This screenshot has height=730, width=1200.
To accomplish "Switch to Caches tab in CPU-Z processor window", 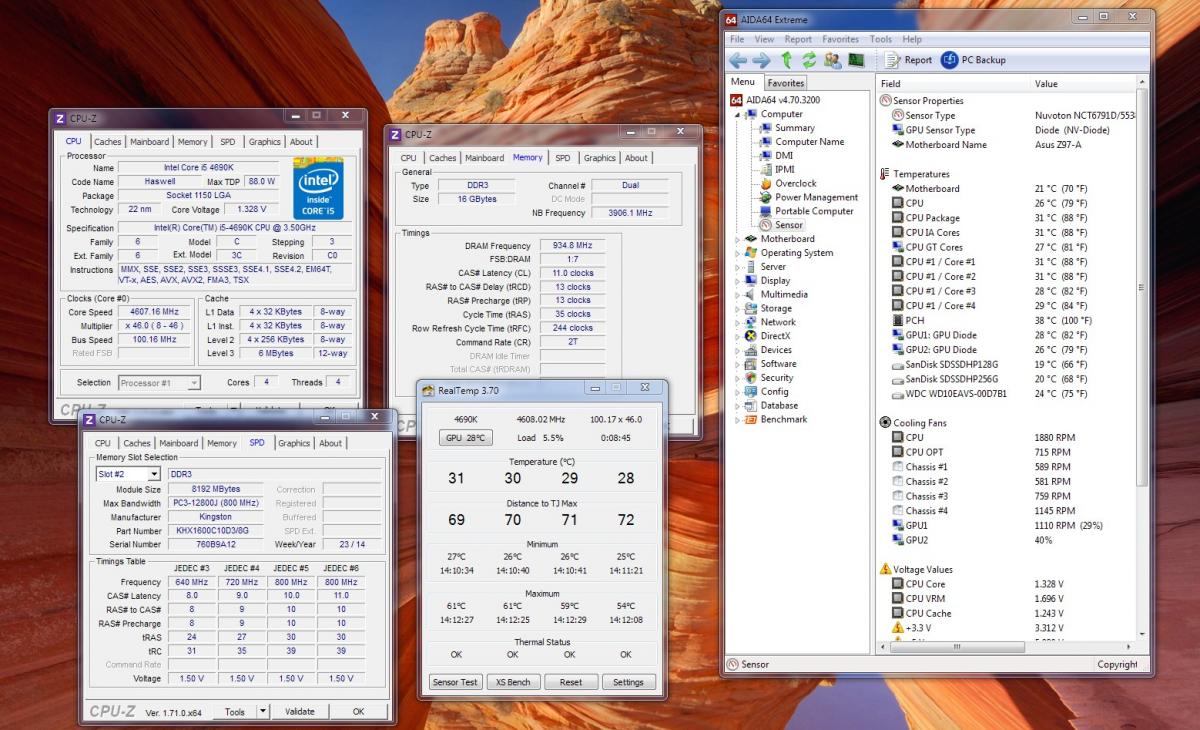I will click(x=108, y=142).
